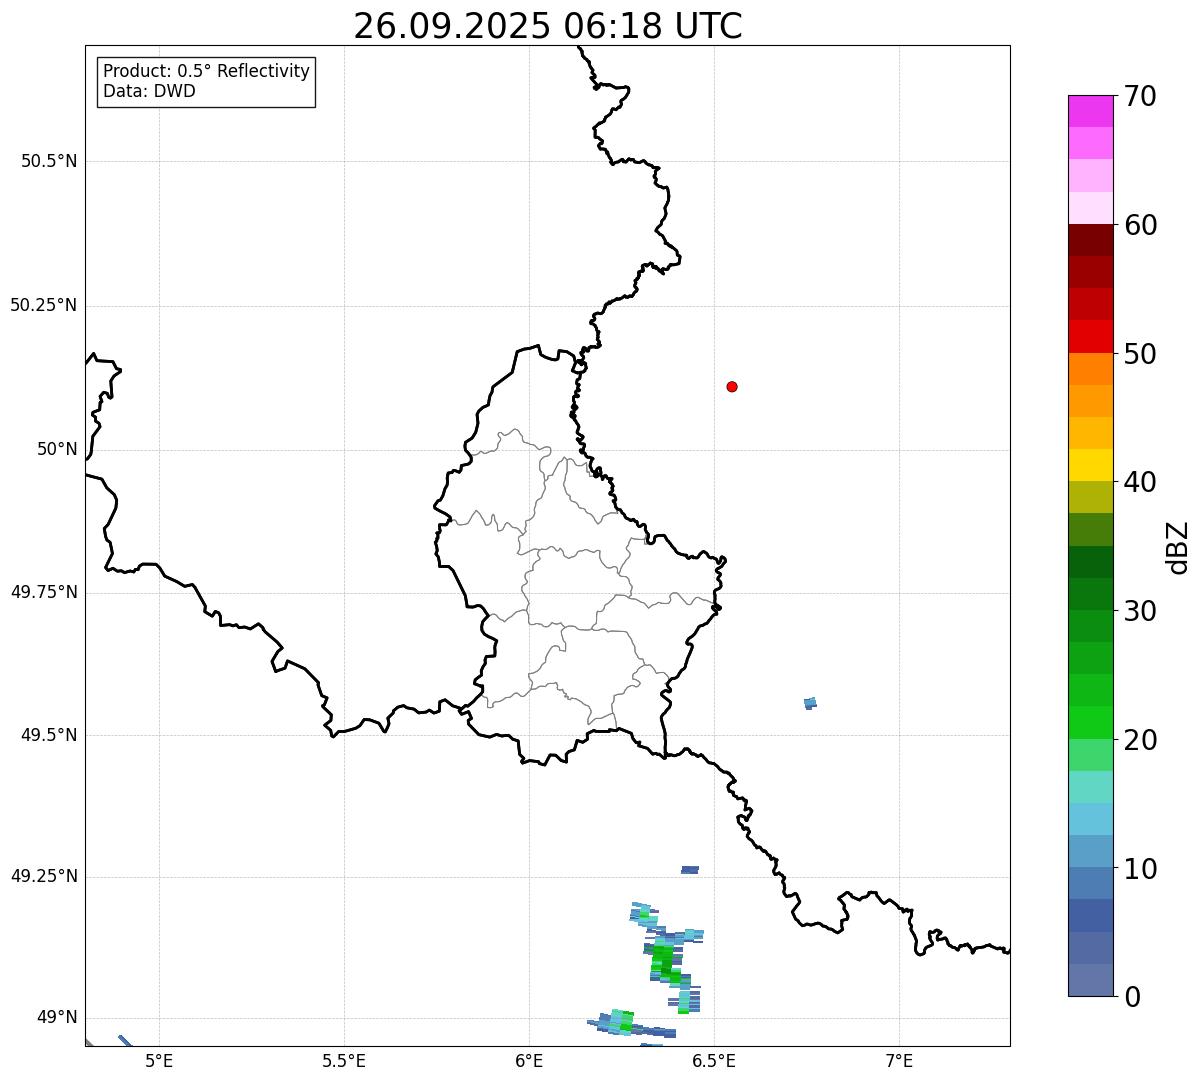Click the colorbar tick label 20
The image size is (1202, 1081).
pyautogui.click(x=1140, y=740)
